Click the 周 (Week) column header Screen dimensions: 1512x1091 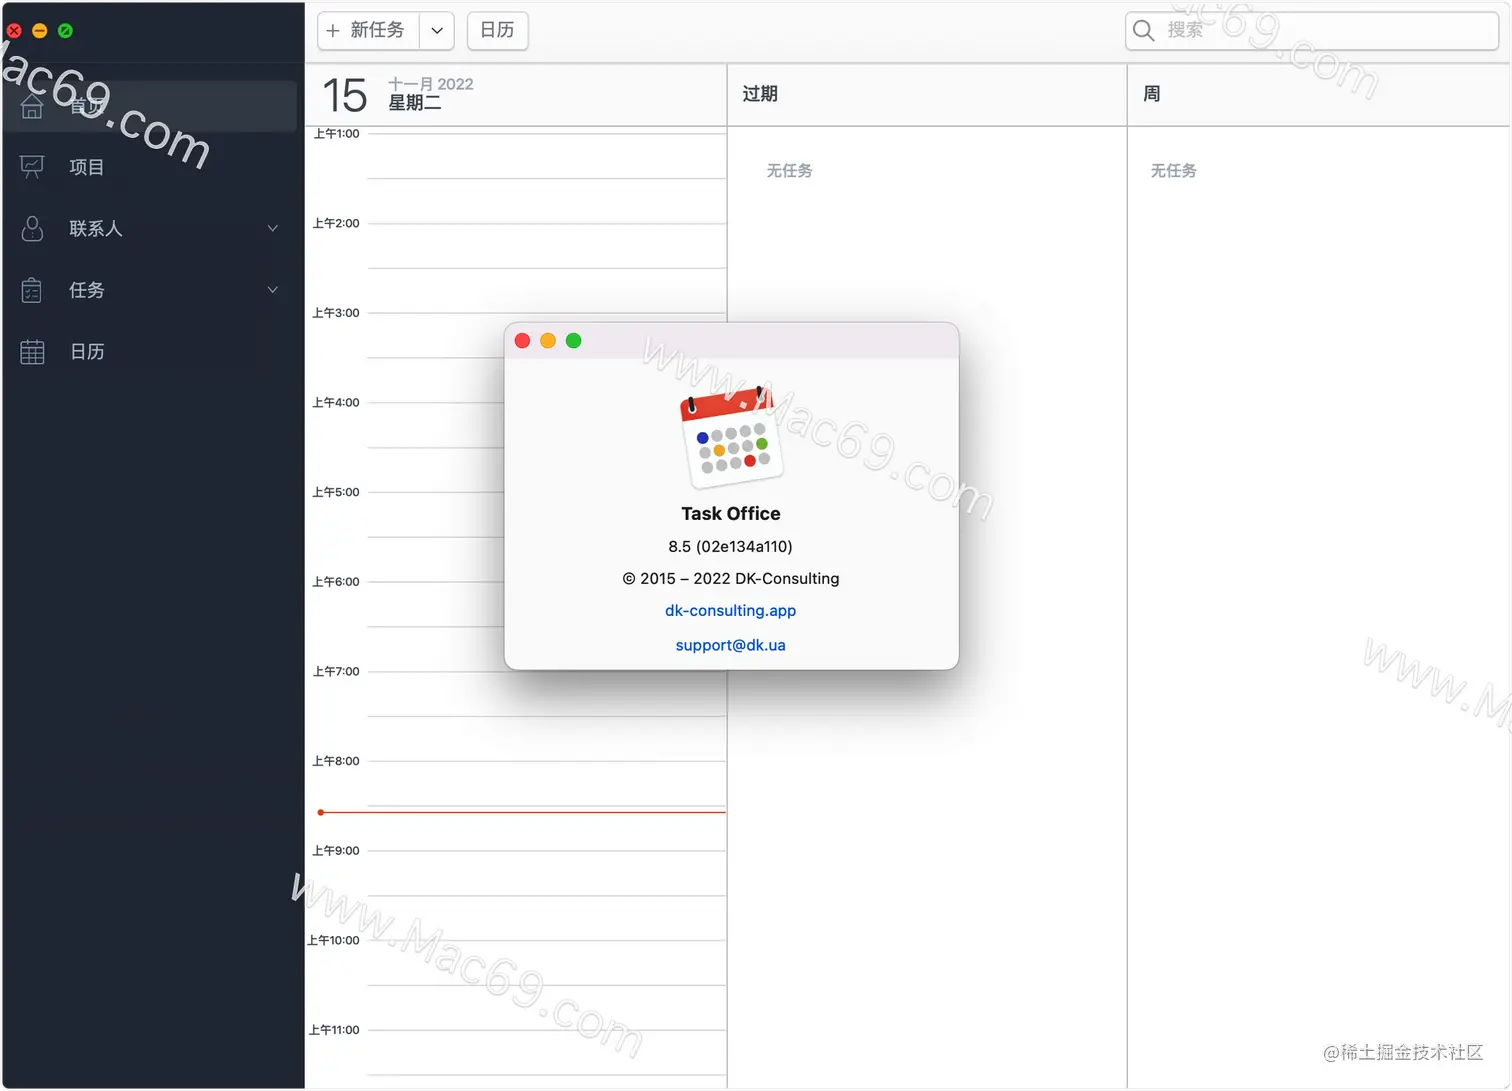tap(1152, 94)
